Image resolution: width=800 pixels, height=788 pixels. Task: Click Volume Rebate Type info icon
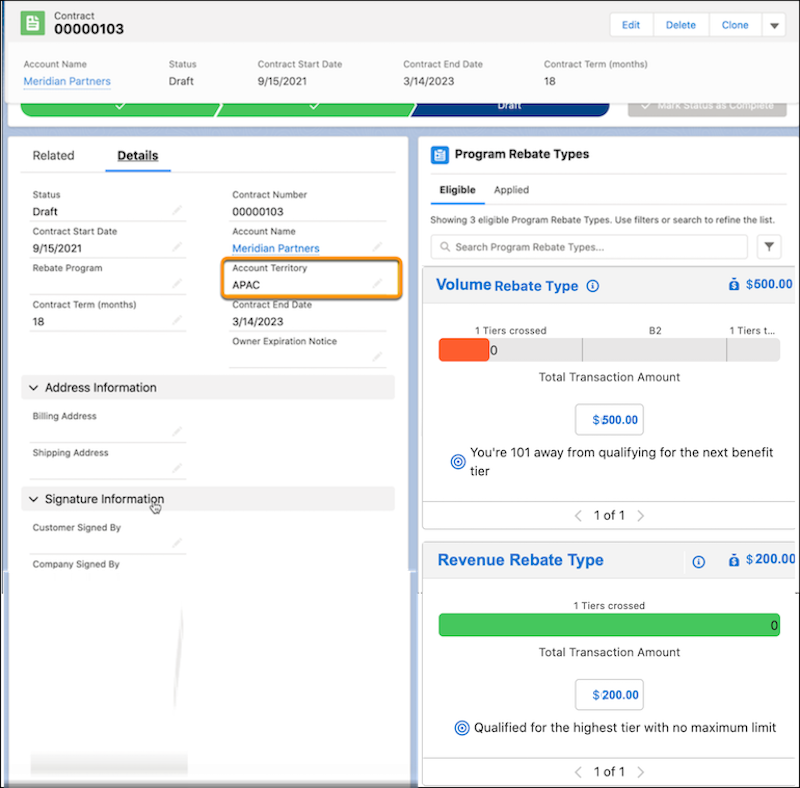[x=593, y=286]
